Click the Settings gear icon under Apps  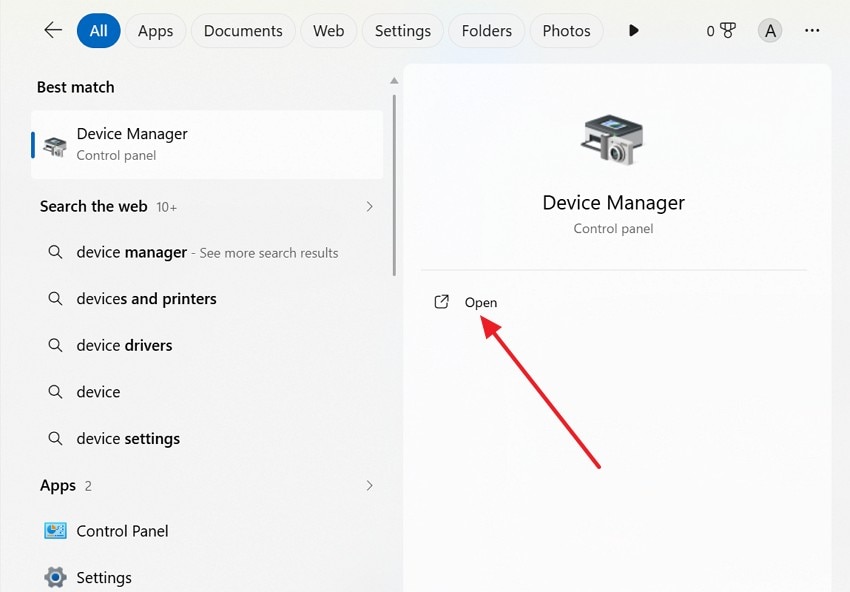(54, 577)
